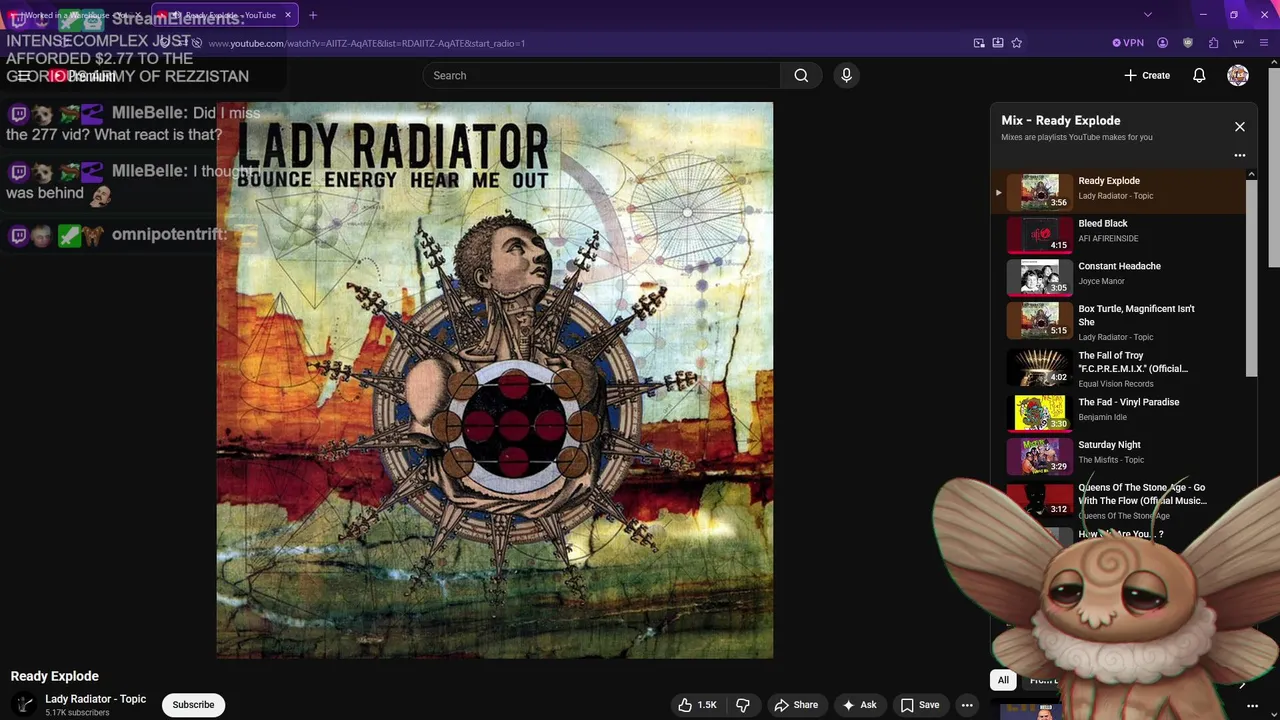Image resolution: width=1280 pixels, height=720 pixels.
Task: Play Bleed Black from the mix
Action: pos(1118,234)
